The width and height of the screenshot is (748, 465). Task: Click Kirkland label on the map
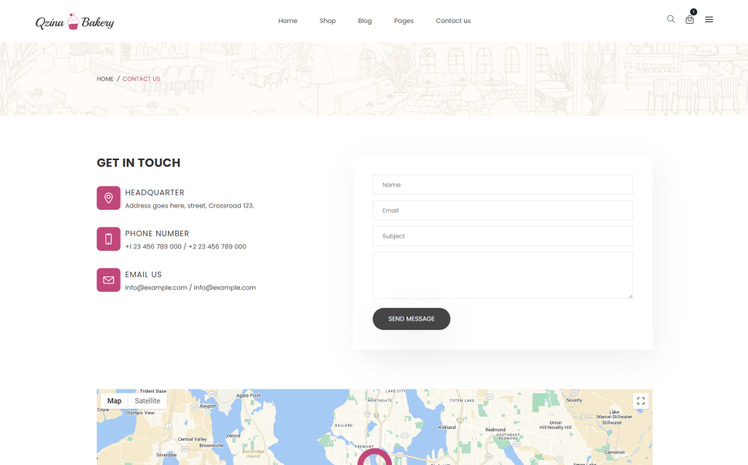447,427
